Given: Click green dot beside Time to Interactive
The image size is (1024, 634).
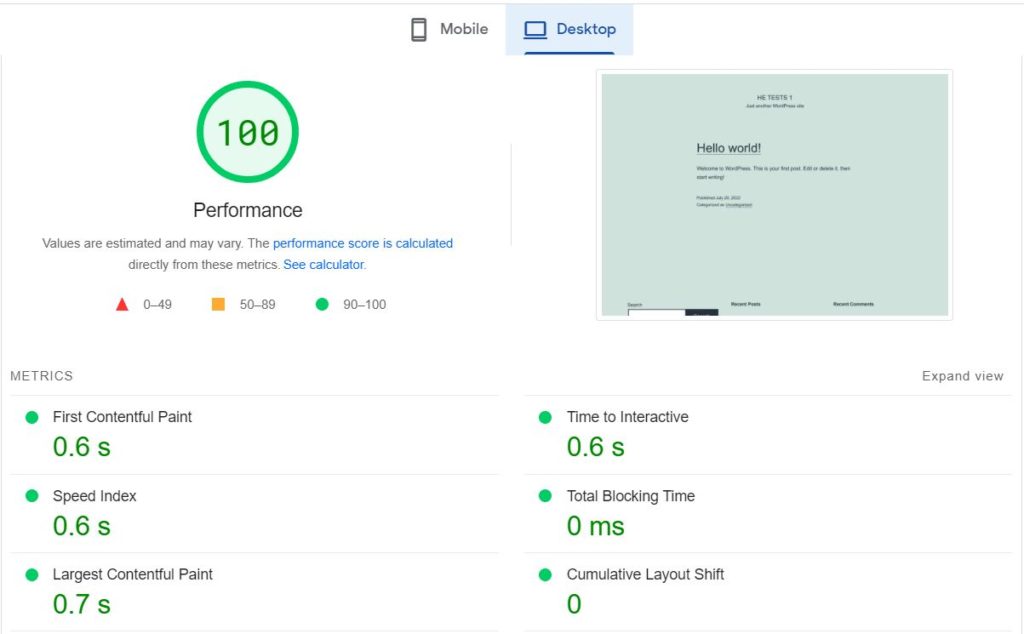Looking at the screenshot, I should [x=545, y=417].
